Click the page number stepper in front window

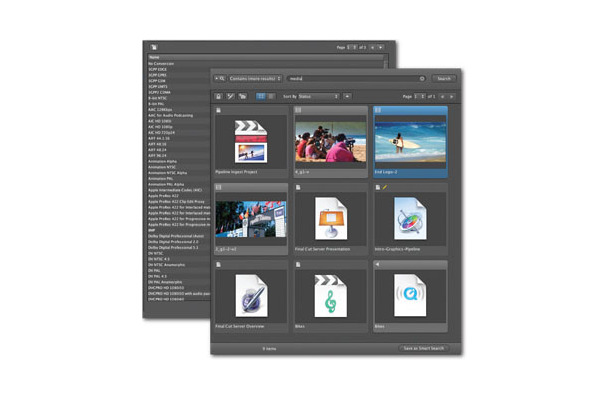tap(422, 96)
